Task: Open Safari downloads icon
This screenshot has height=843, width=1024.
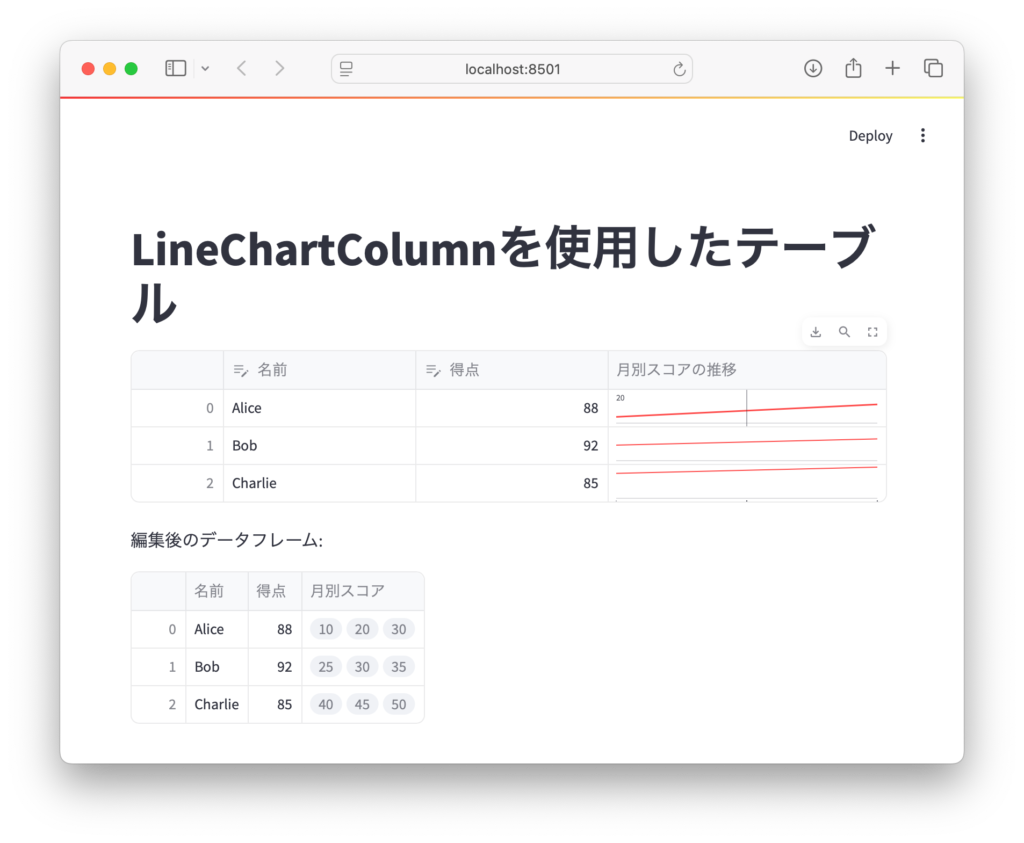Action: [813, 68]
